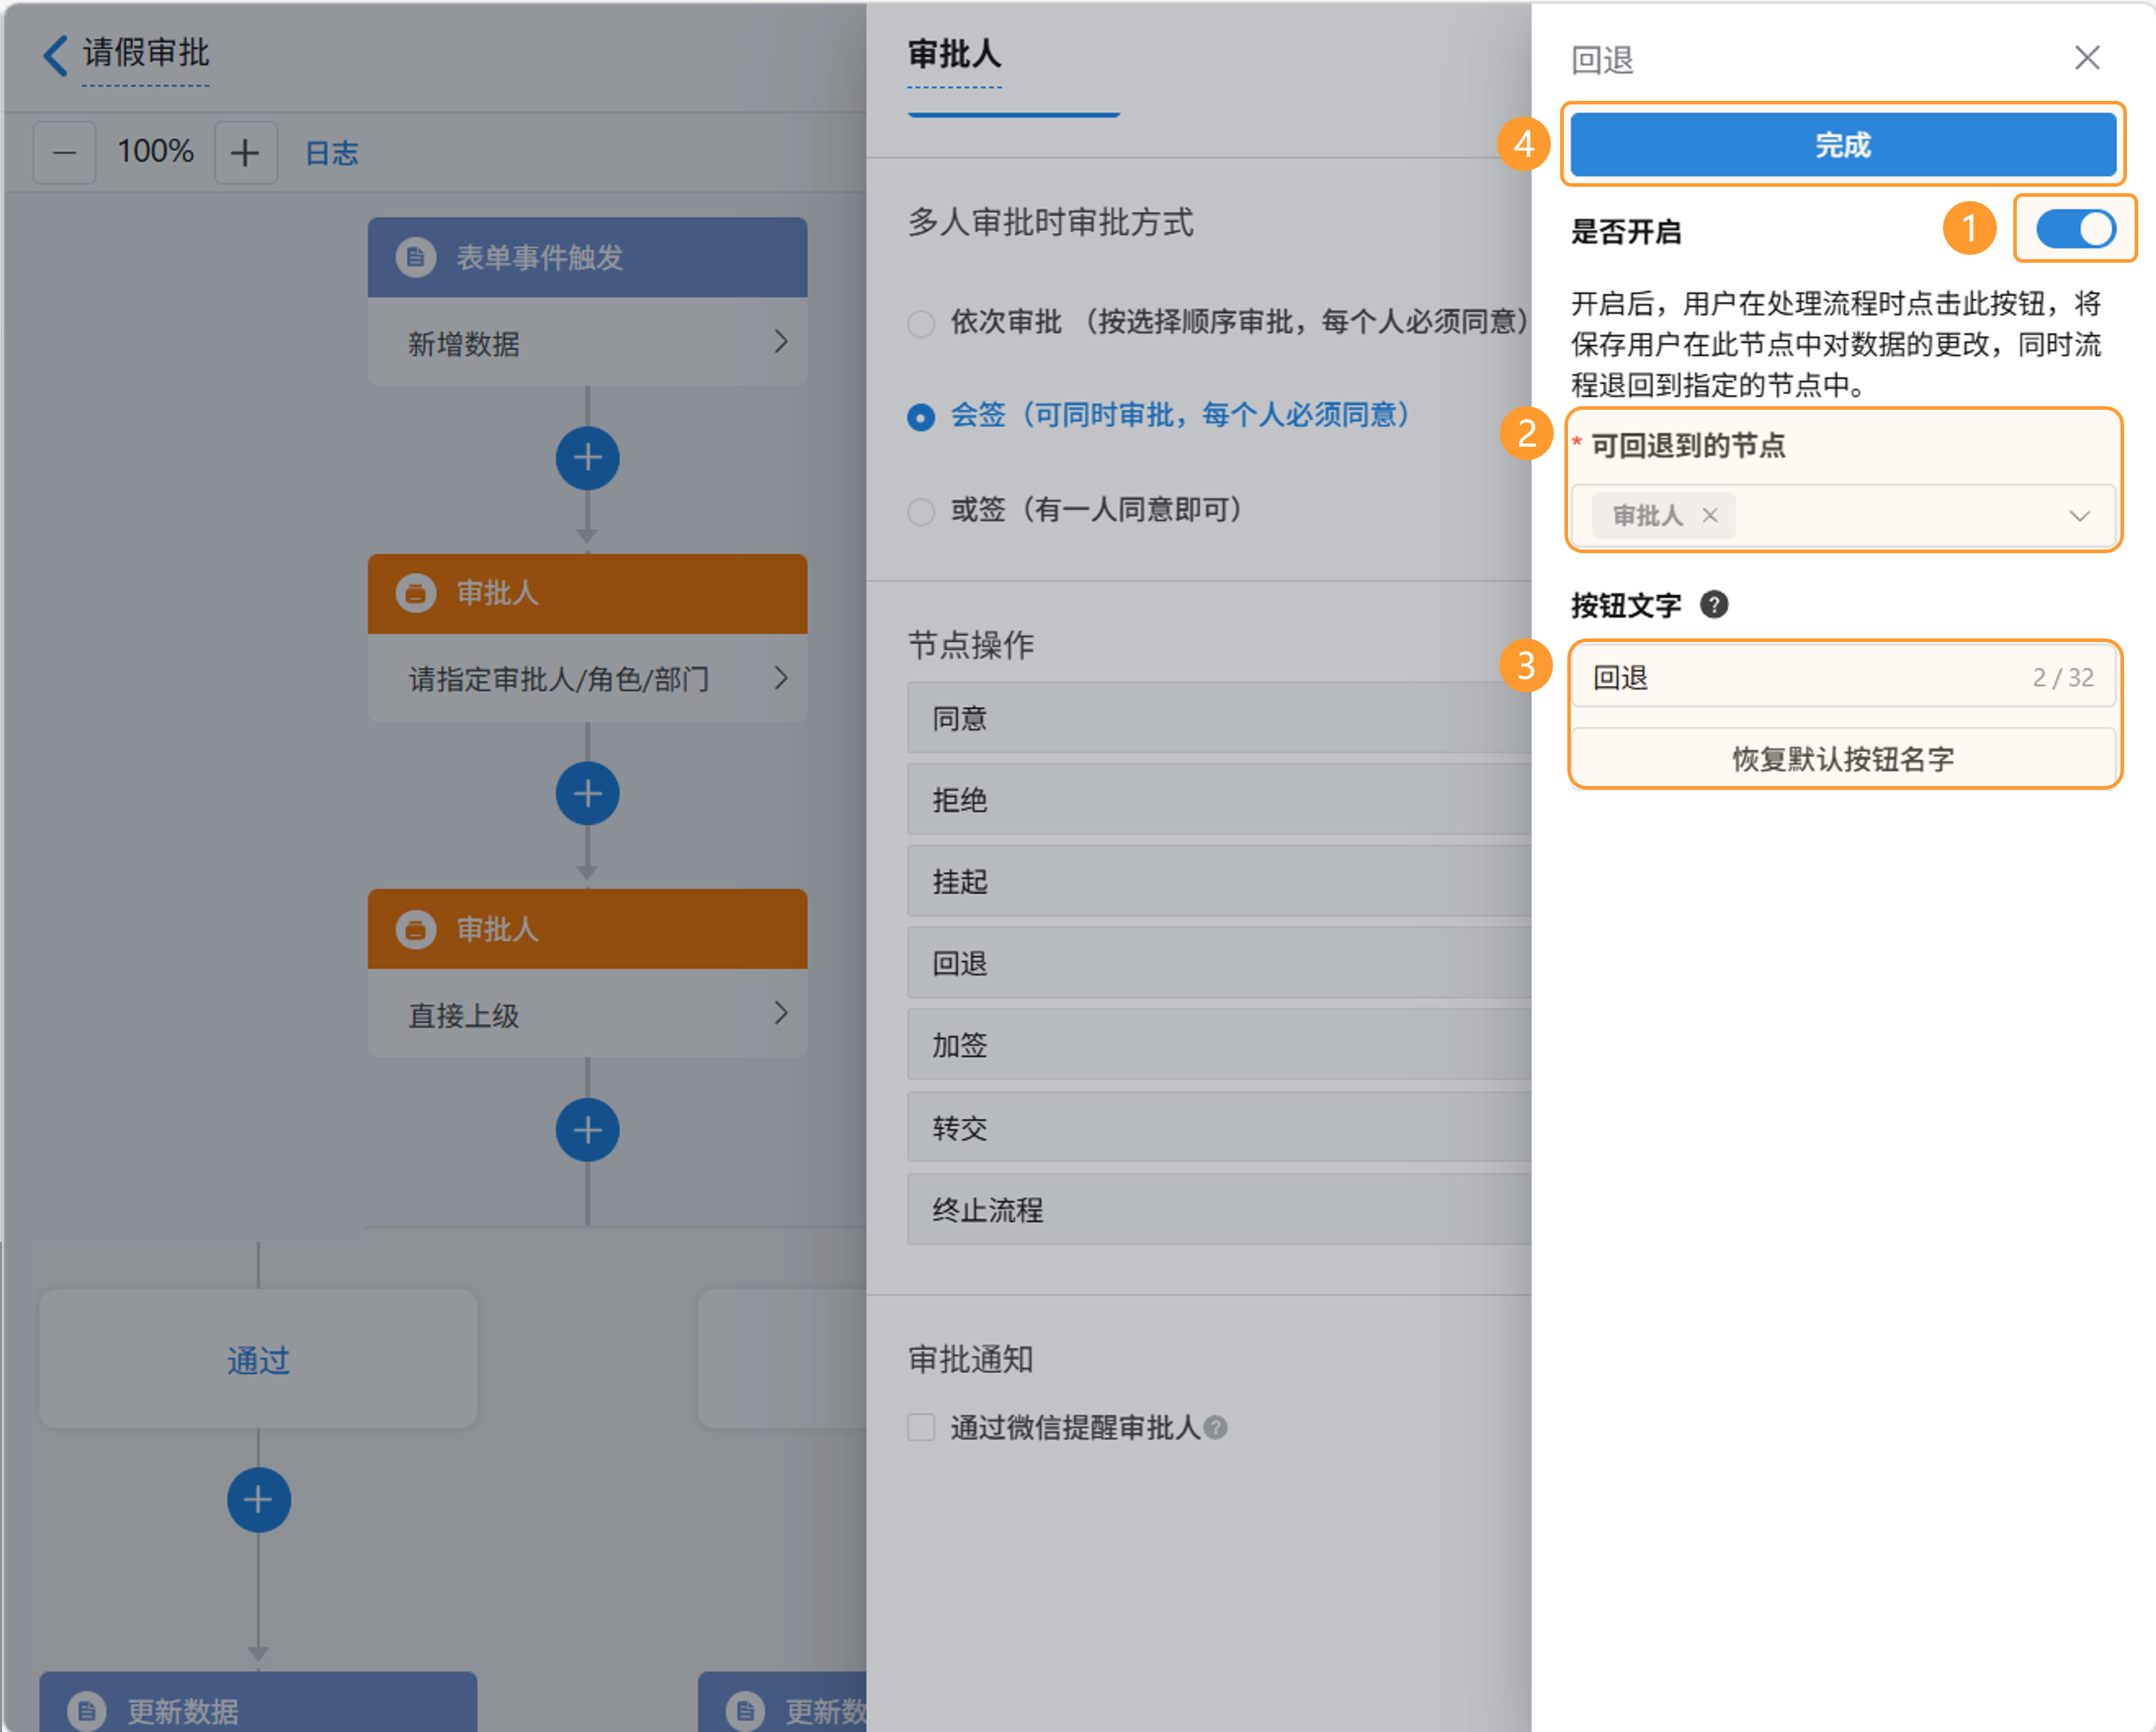Expand 请指定审批人/角色/部门 row
Viewport: 2156px width, 1732px height.
click(781, 678)
